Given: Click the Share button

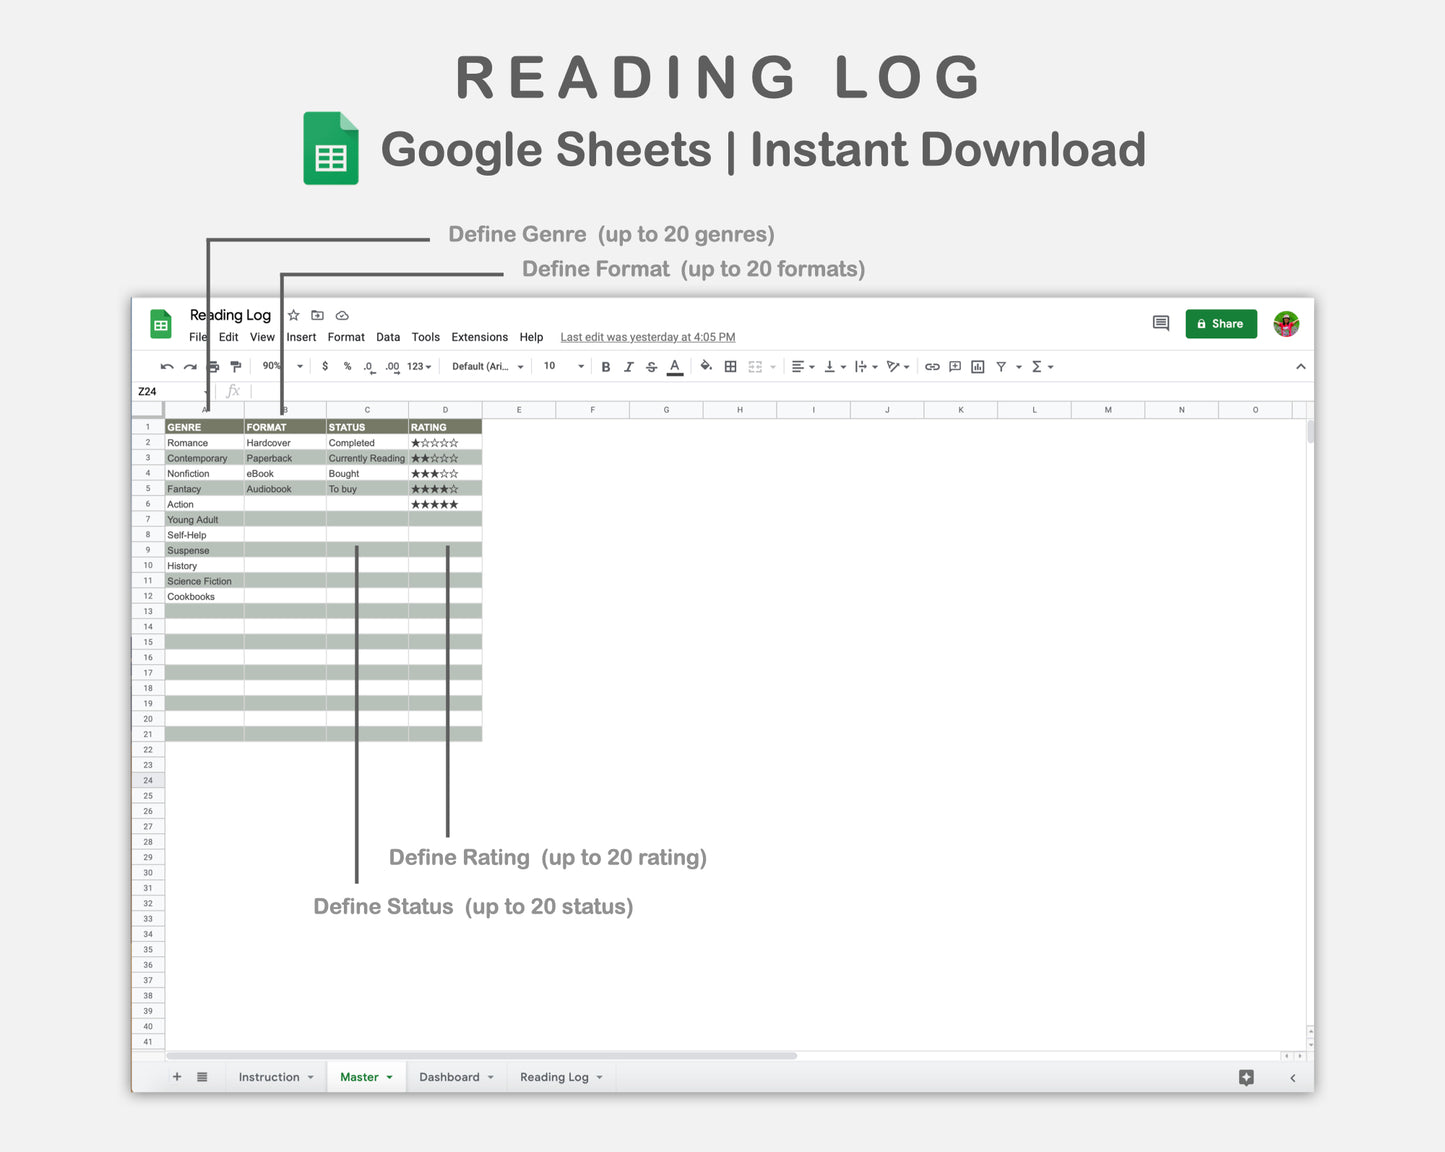Looking at the screenshot, I should (1221, 323).
